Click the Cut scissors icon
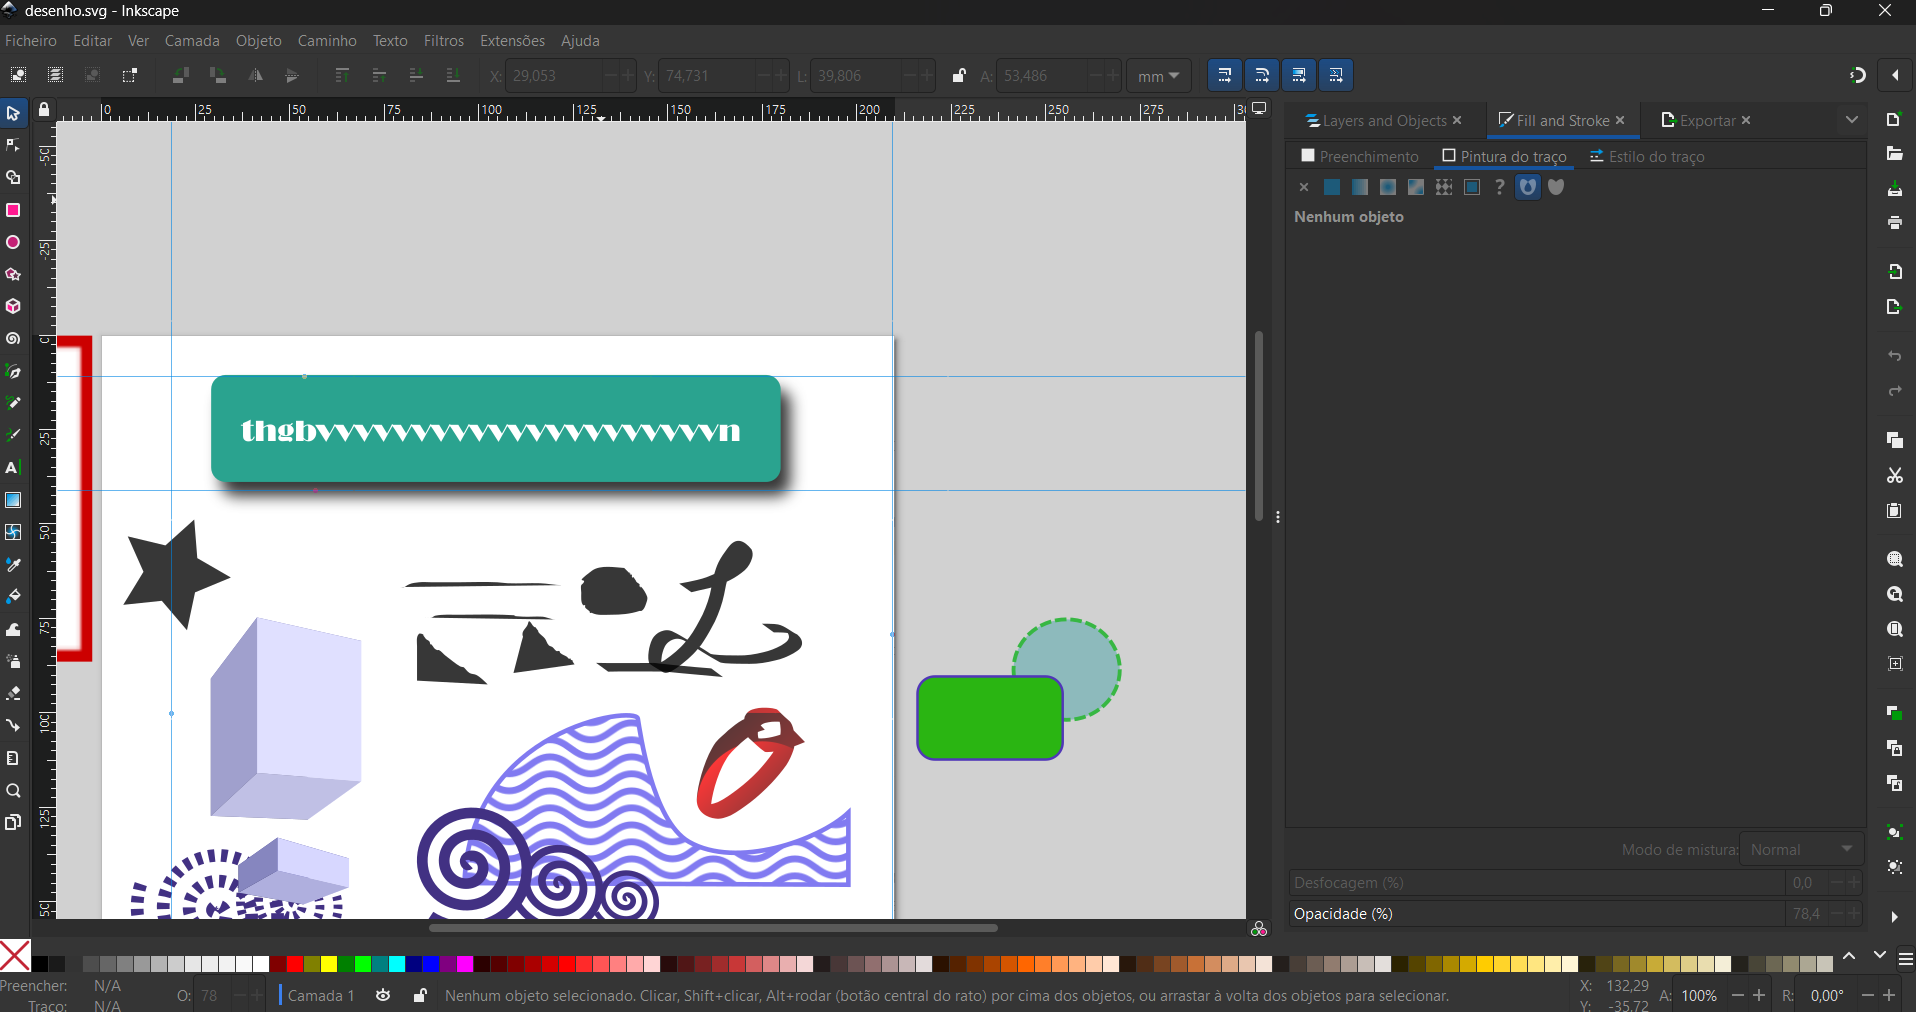The width and height of the screenshot is (1916, 1012). point(1894,476)
